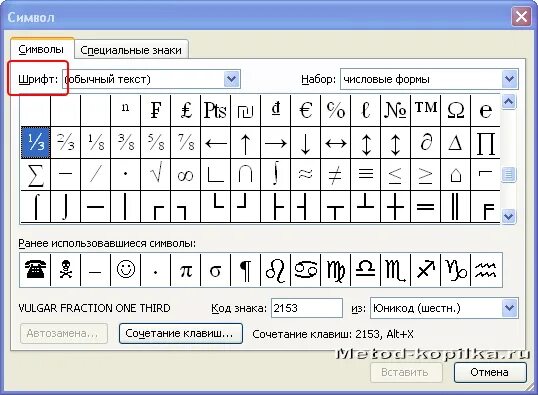Choose the care-of ℅ symbol
The height and width of the screenshot is (395, 538).
pyautogui.click(x=336, y=111)
